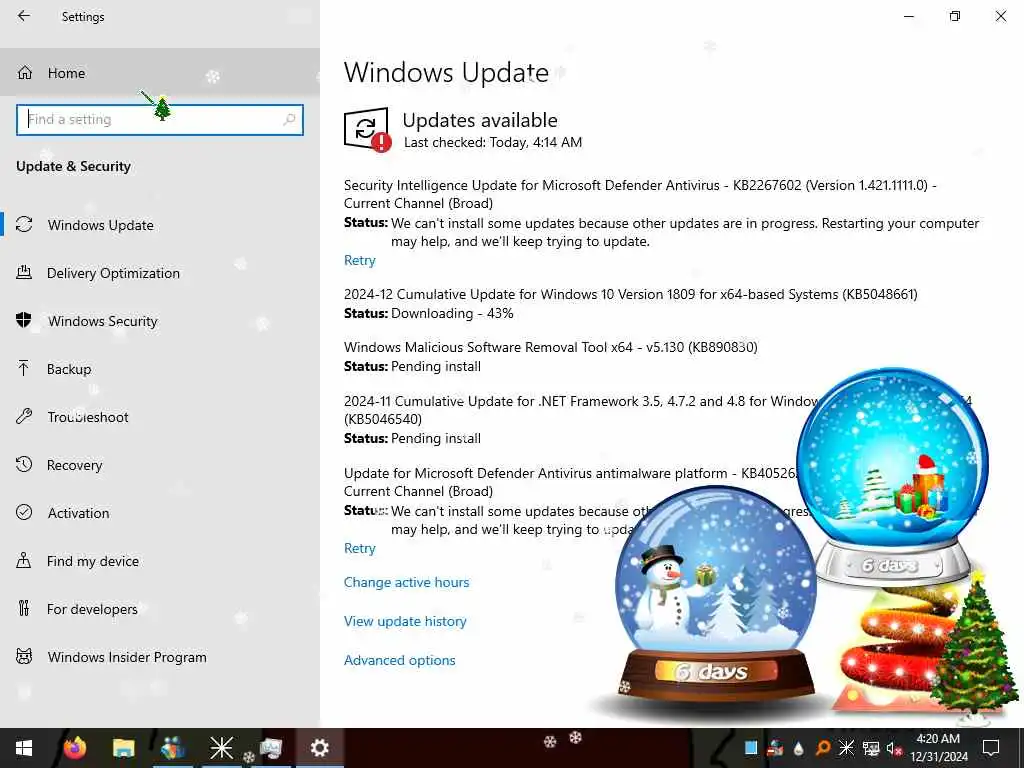The height and width of the screenshot is (768, 1024).
Task: Click the Home house icon
Action: click(x=25, y=72)
